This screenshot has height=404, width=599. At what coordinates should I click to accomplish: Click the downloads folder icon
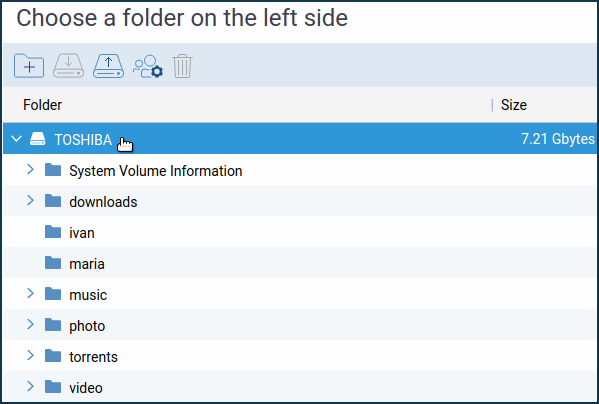(x=53, y=201)
